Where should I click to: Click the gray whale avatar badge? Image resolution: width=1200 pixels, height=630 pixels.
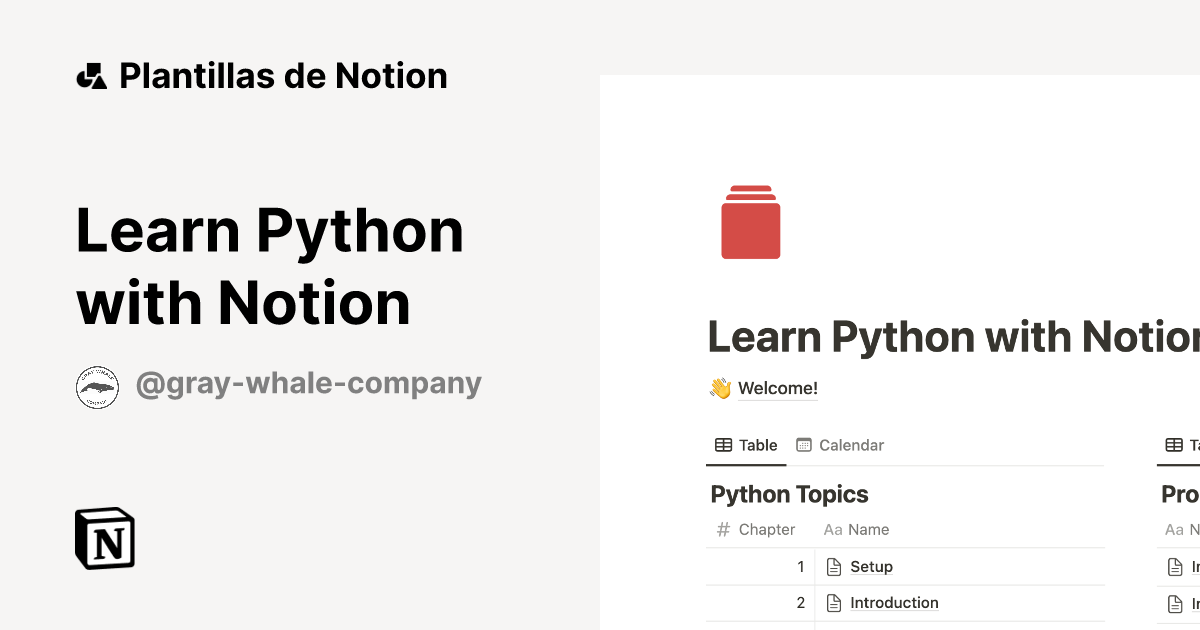pyautogui.click(x=97, y=385)
